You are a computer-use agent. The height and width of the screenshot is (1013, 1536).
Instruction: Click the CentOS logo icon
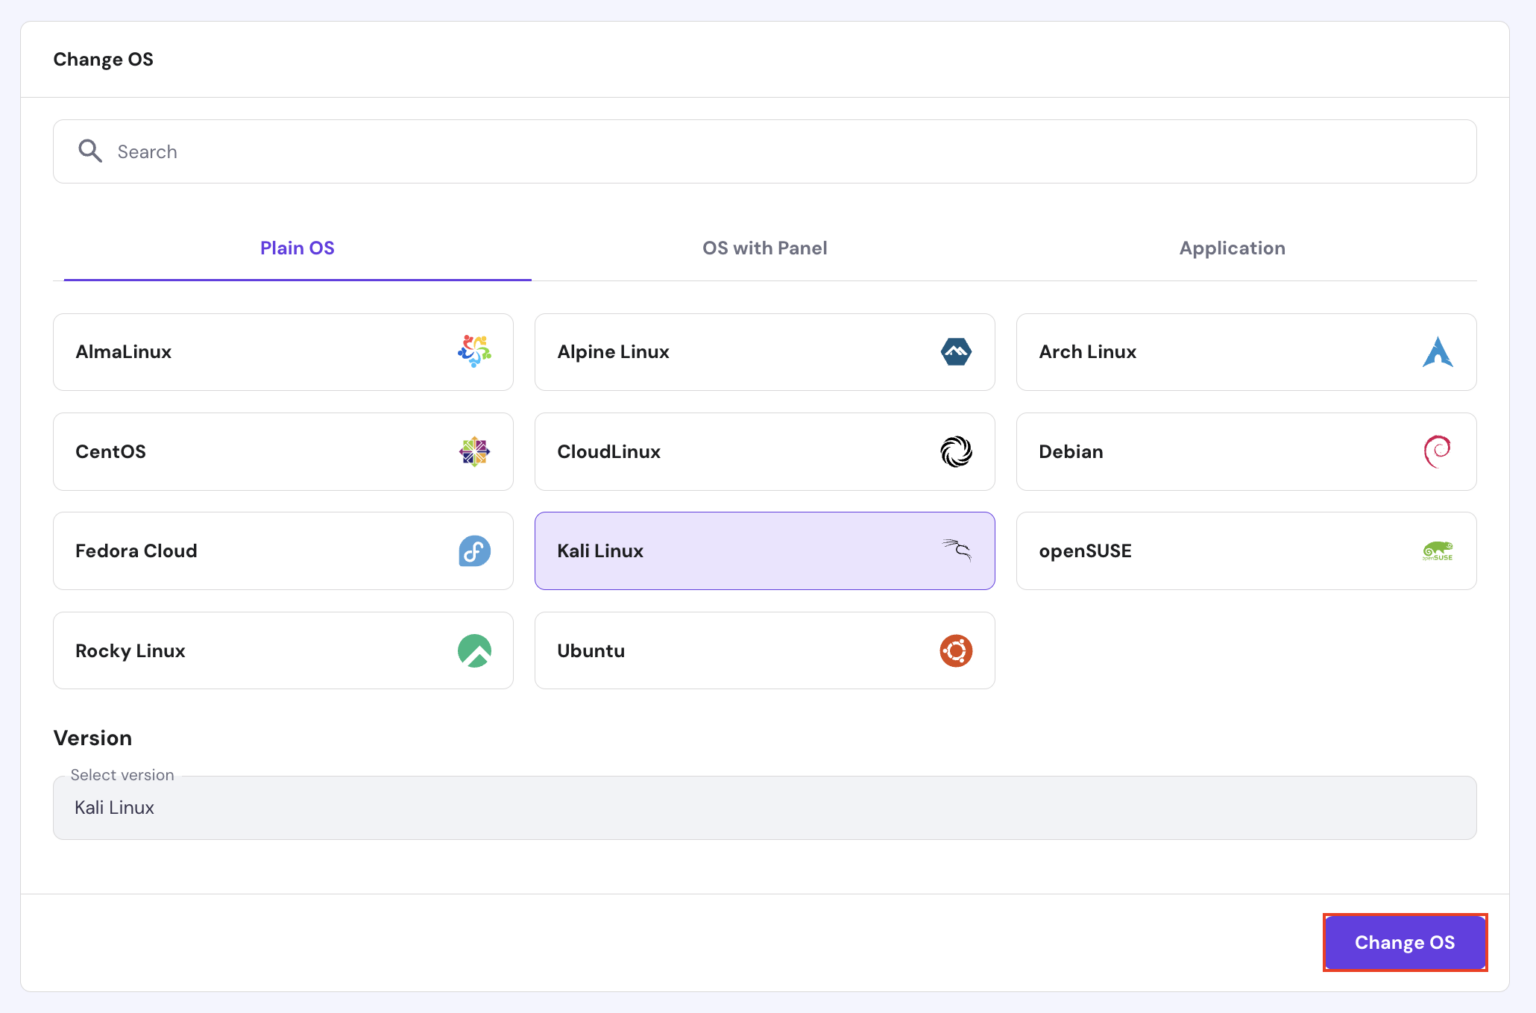474,452
